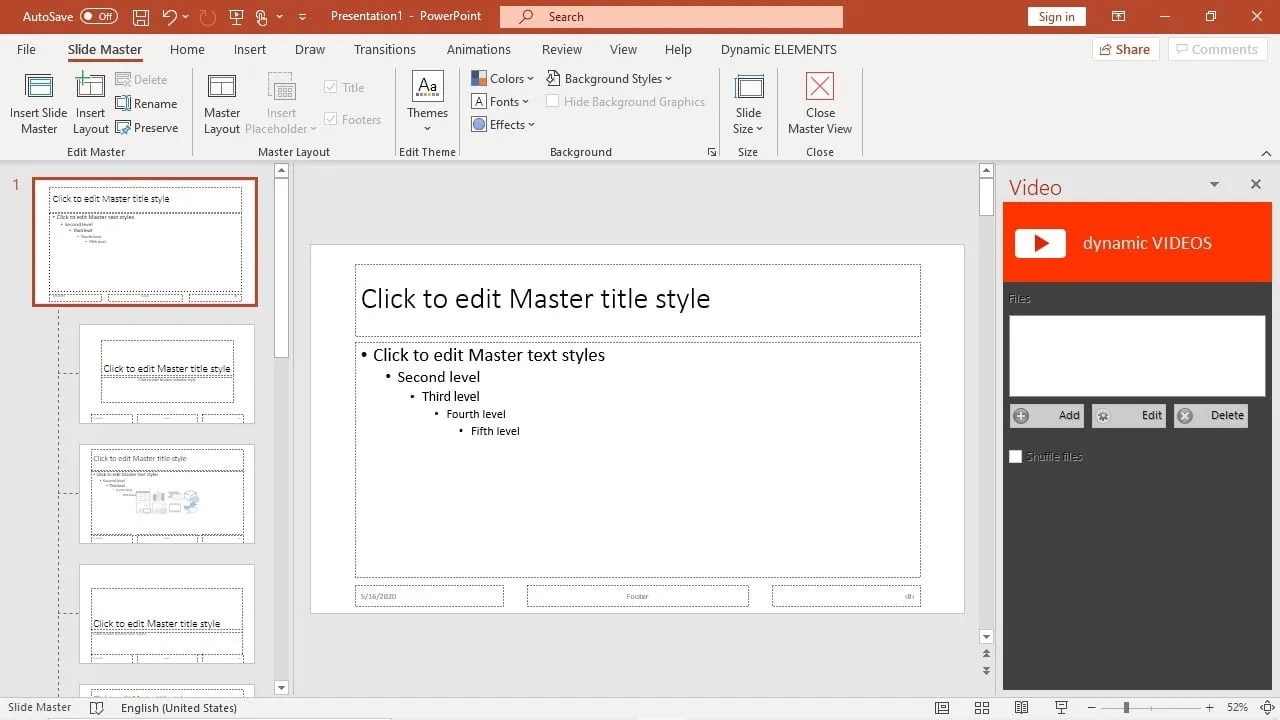Screen dimensions: 1280x720
Task: Click Delete in the Video pane
Action: pos(1211,415)
